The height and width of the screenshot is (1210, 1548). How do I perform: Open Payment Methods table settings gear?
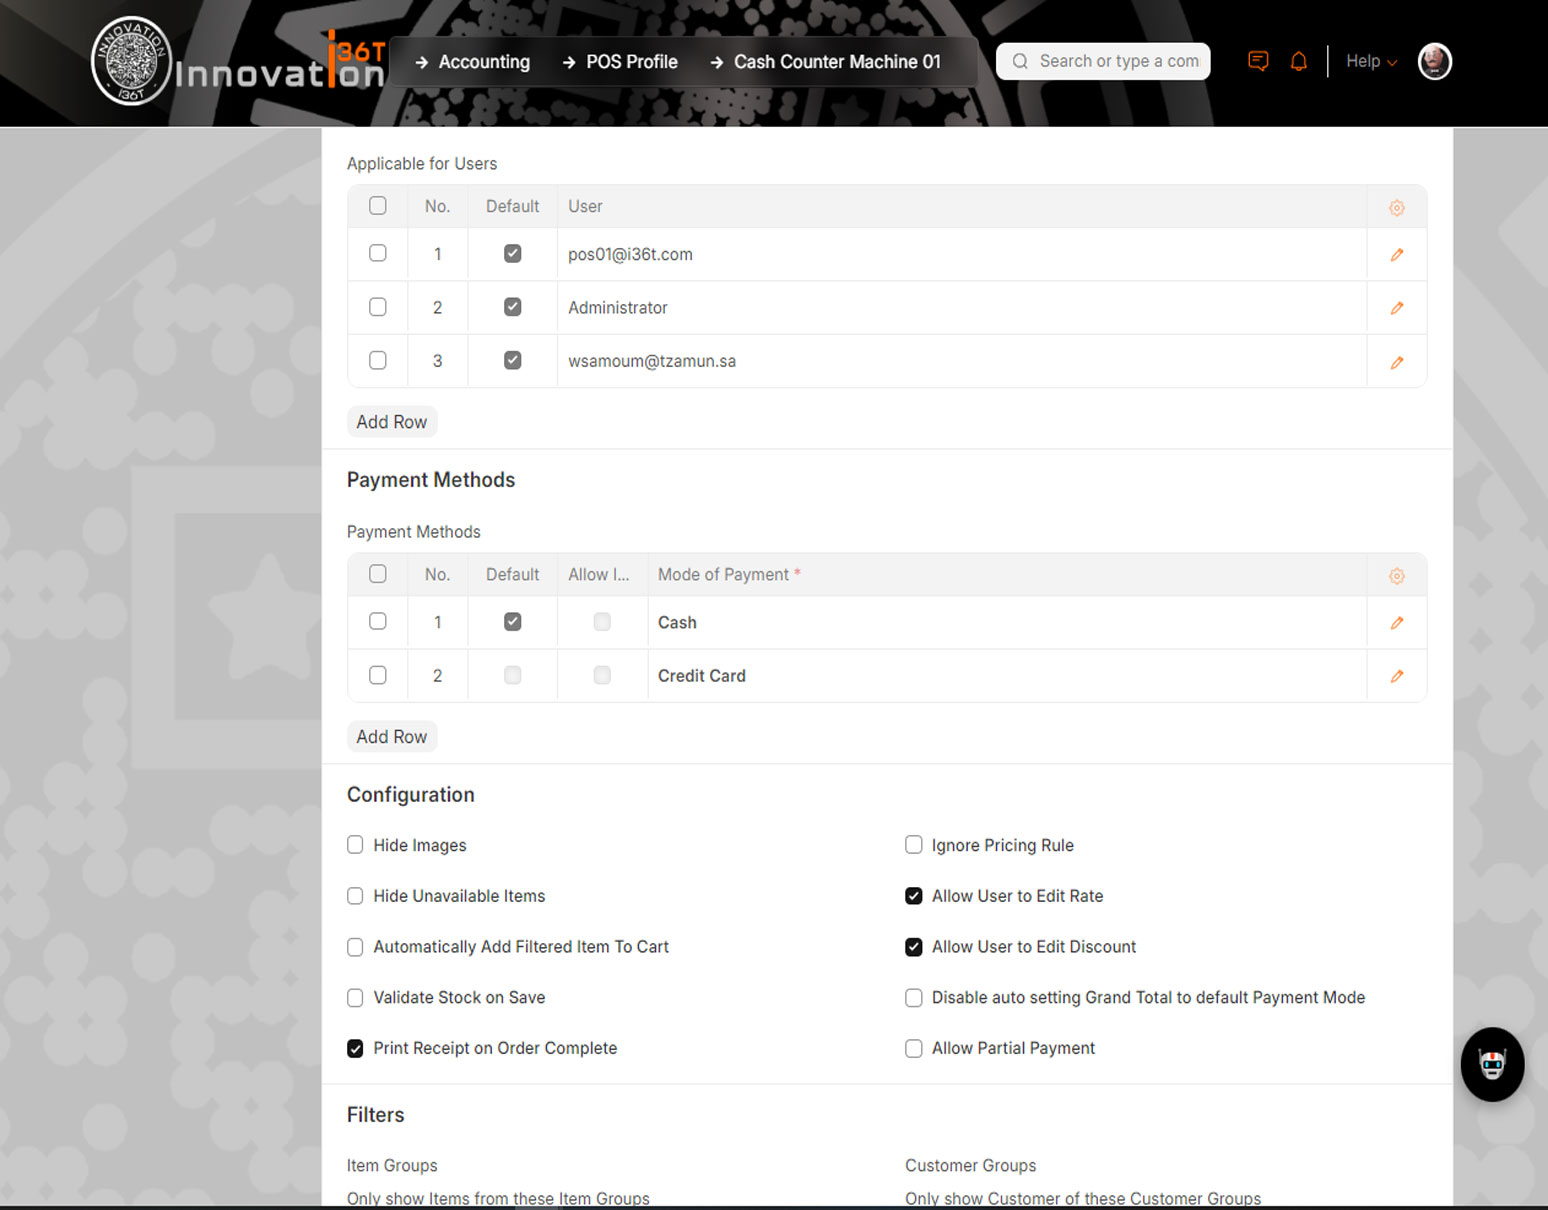(x=1396, y=576)
